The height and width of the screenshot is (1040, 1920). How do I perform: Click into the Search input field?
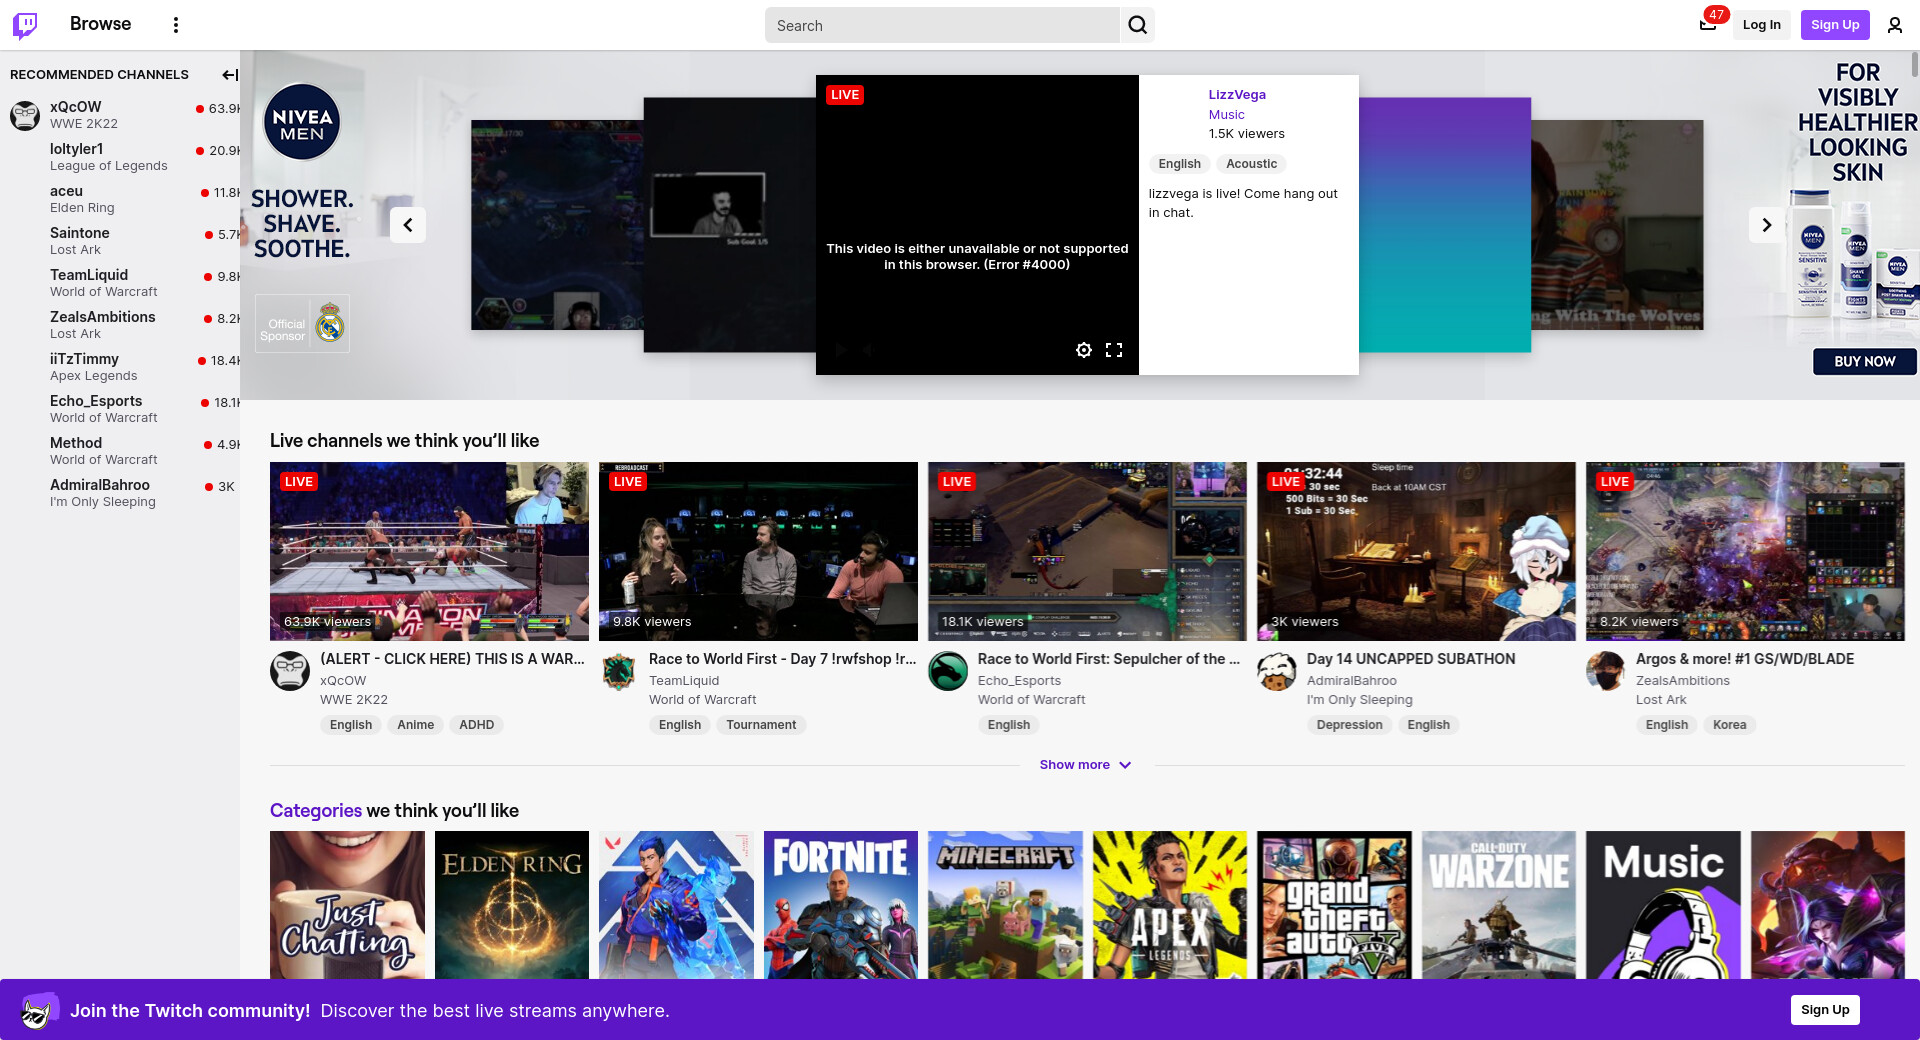[942, 26]
